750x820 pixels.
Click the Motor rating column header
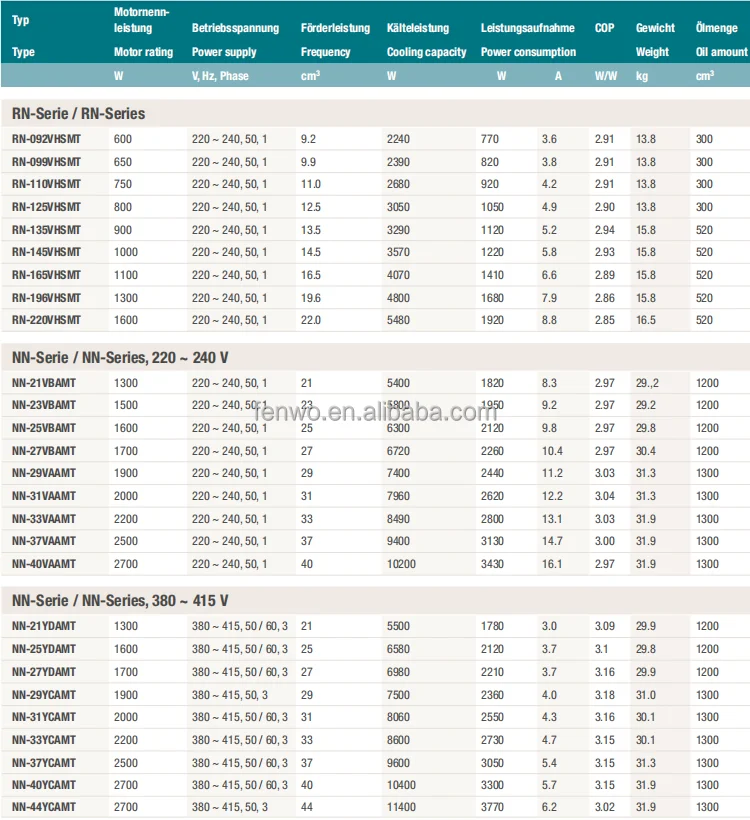tap(143, 52)
